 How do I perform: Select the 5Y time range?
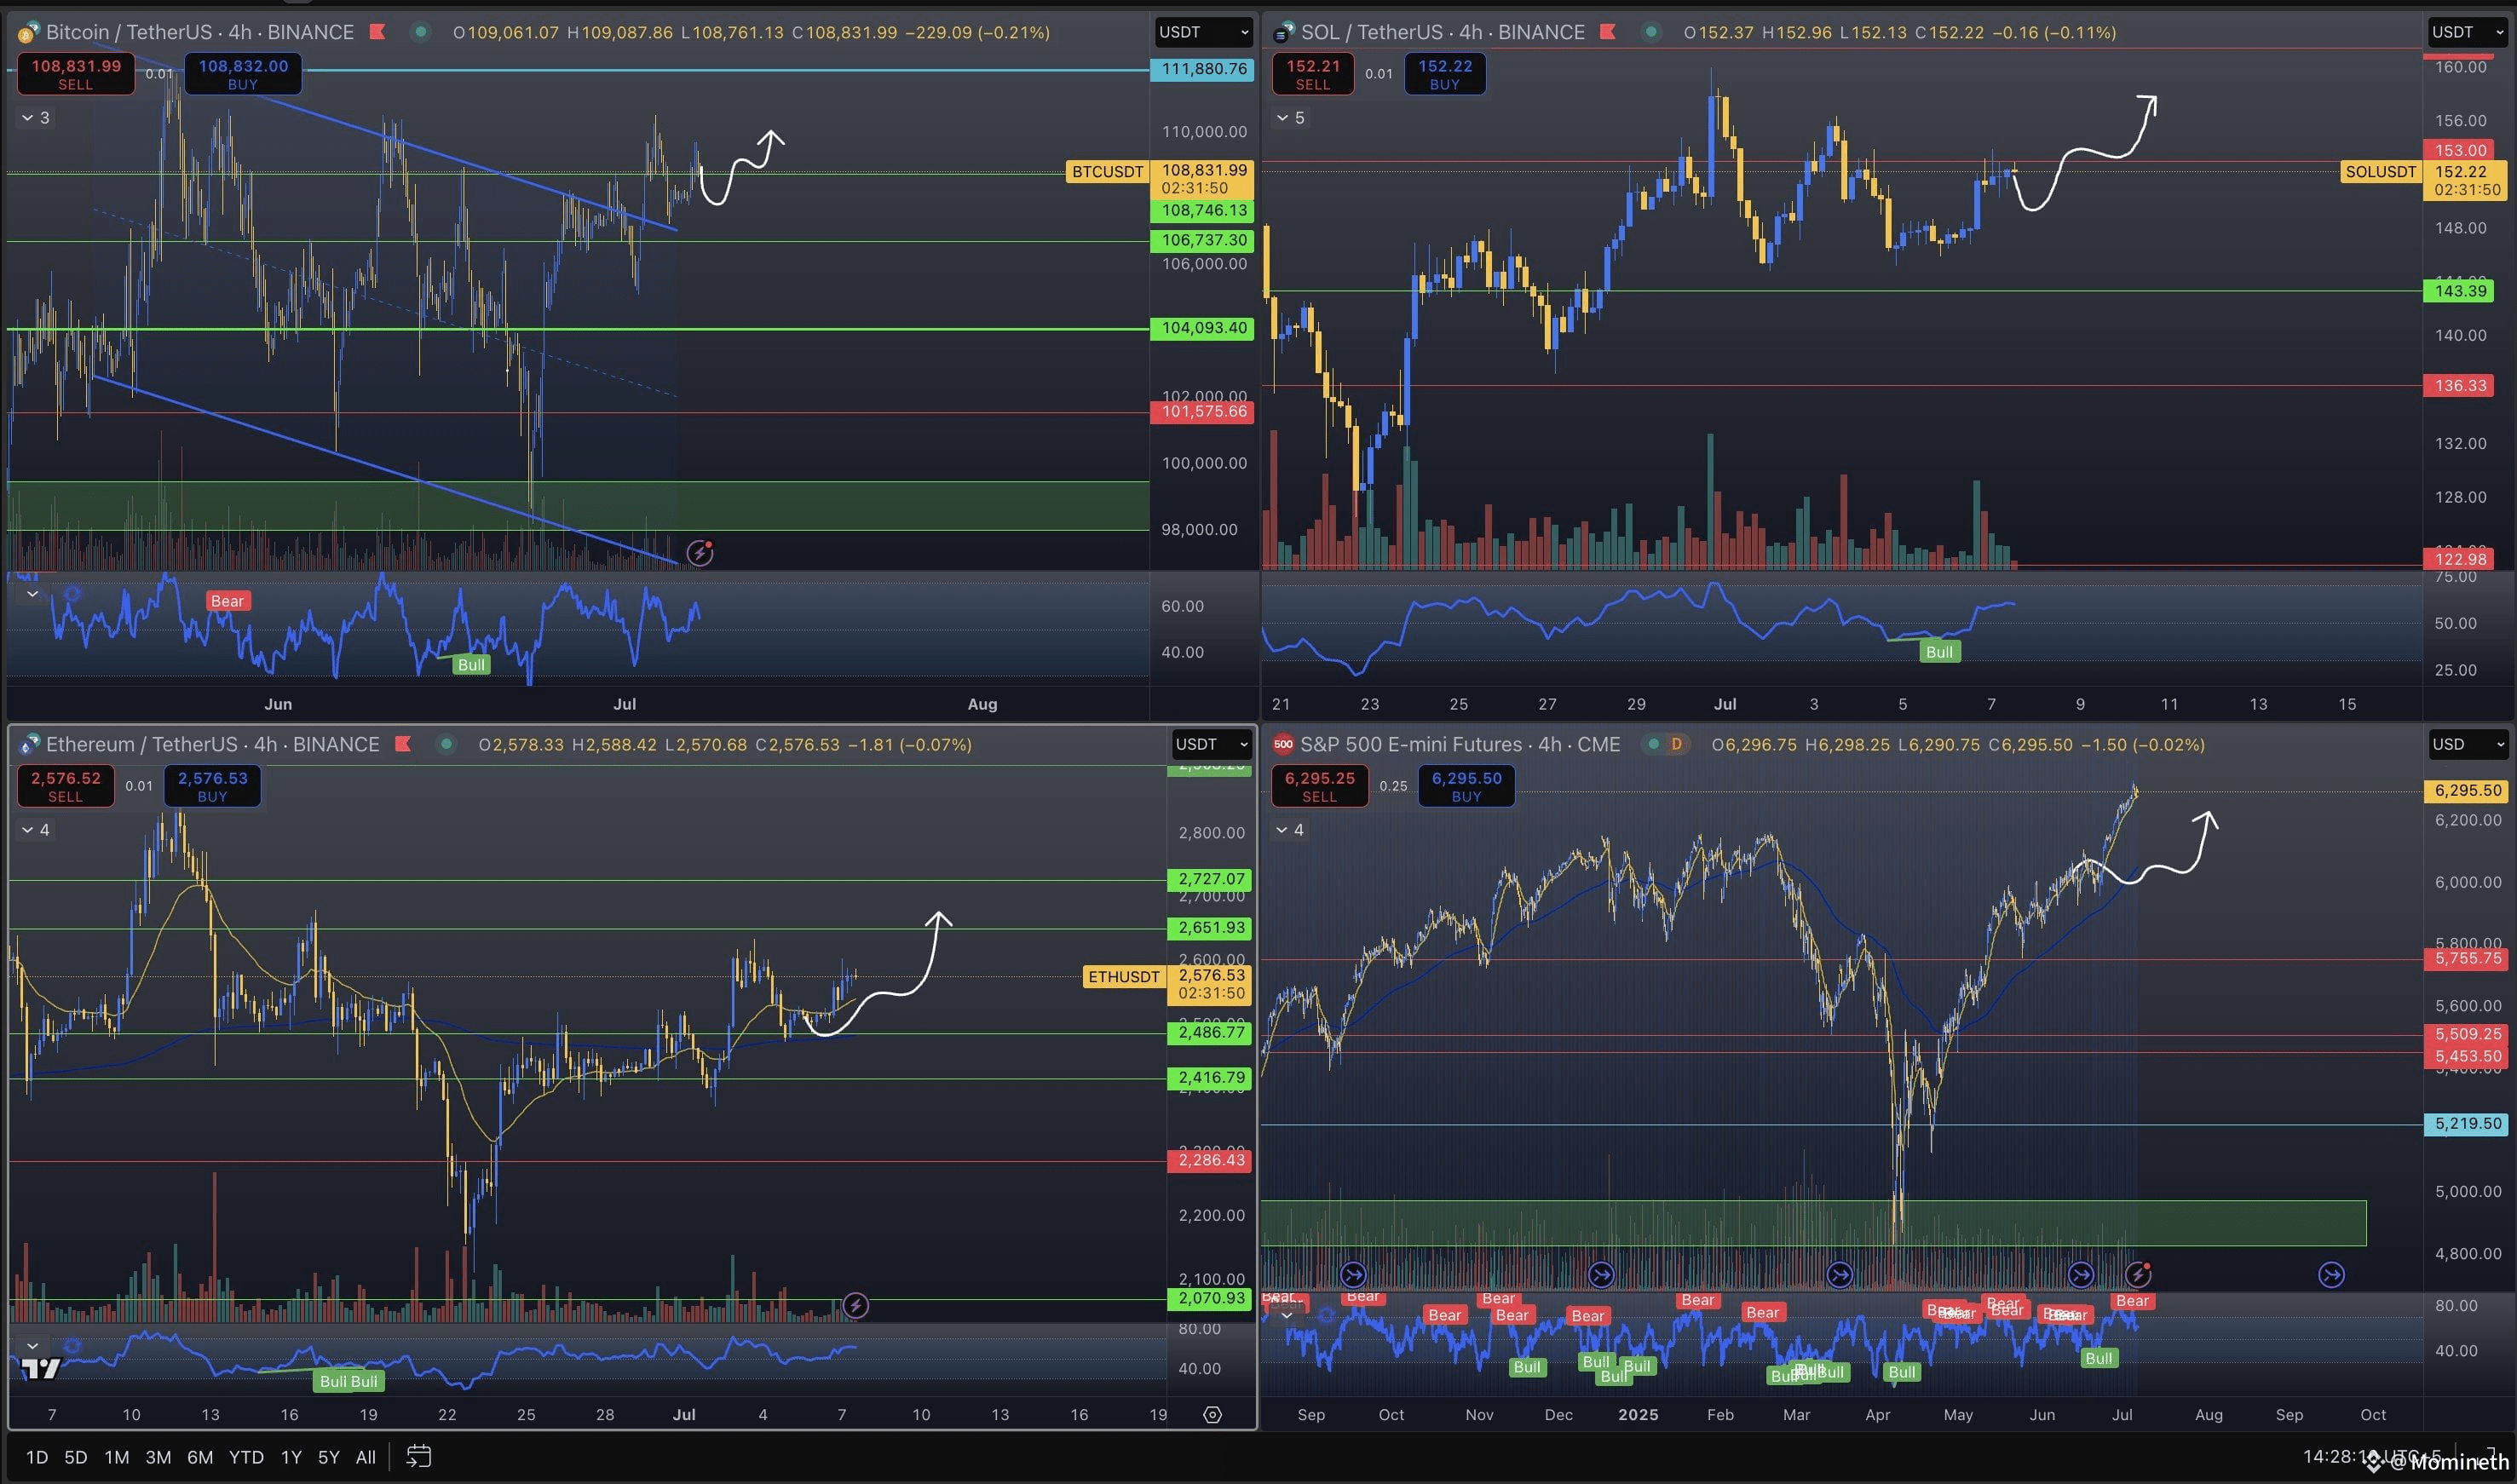[x=329, y=1457]
